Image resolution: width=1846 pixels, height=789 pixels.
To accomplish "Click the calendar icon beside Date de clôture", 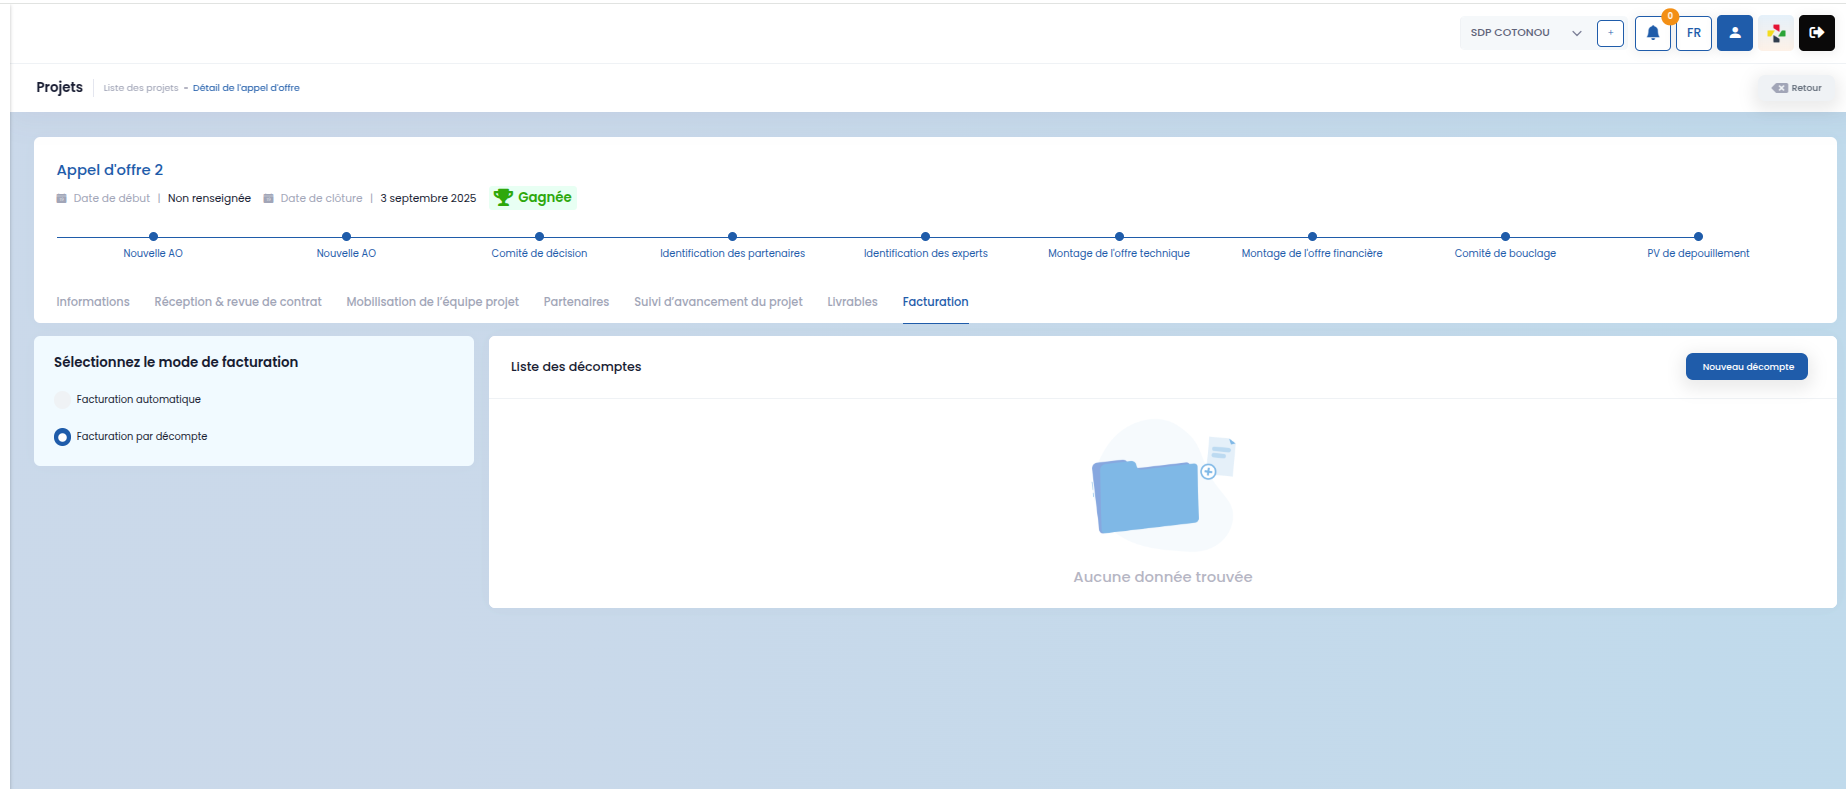I will [x=268, y=198].
